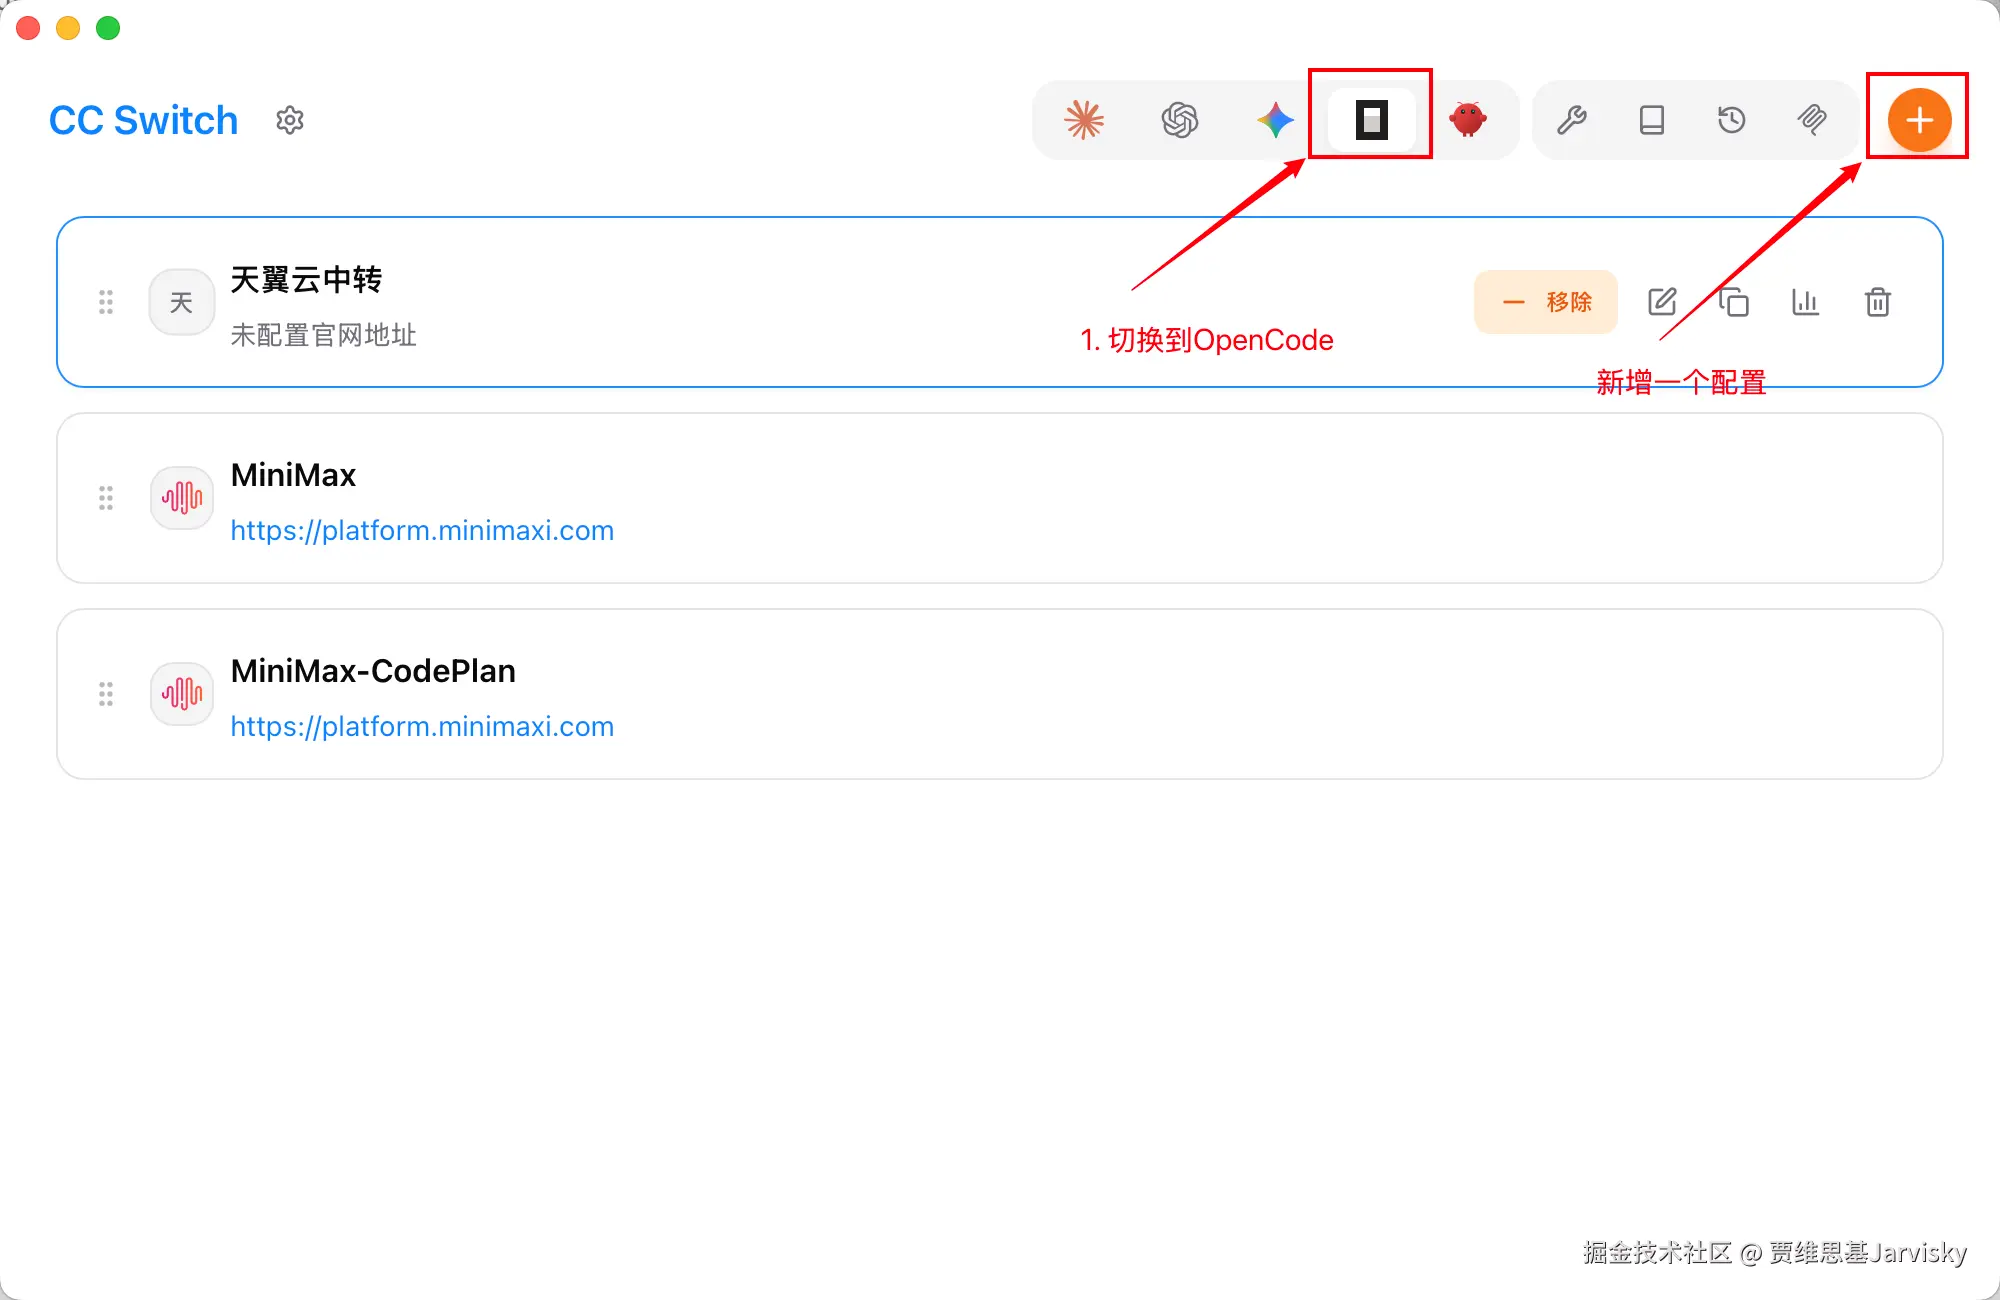The width and height of the screenshot is (2000, 1300).
Task: Open settings gear next to CC Switch
Action: click(x=290, y=120)
